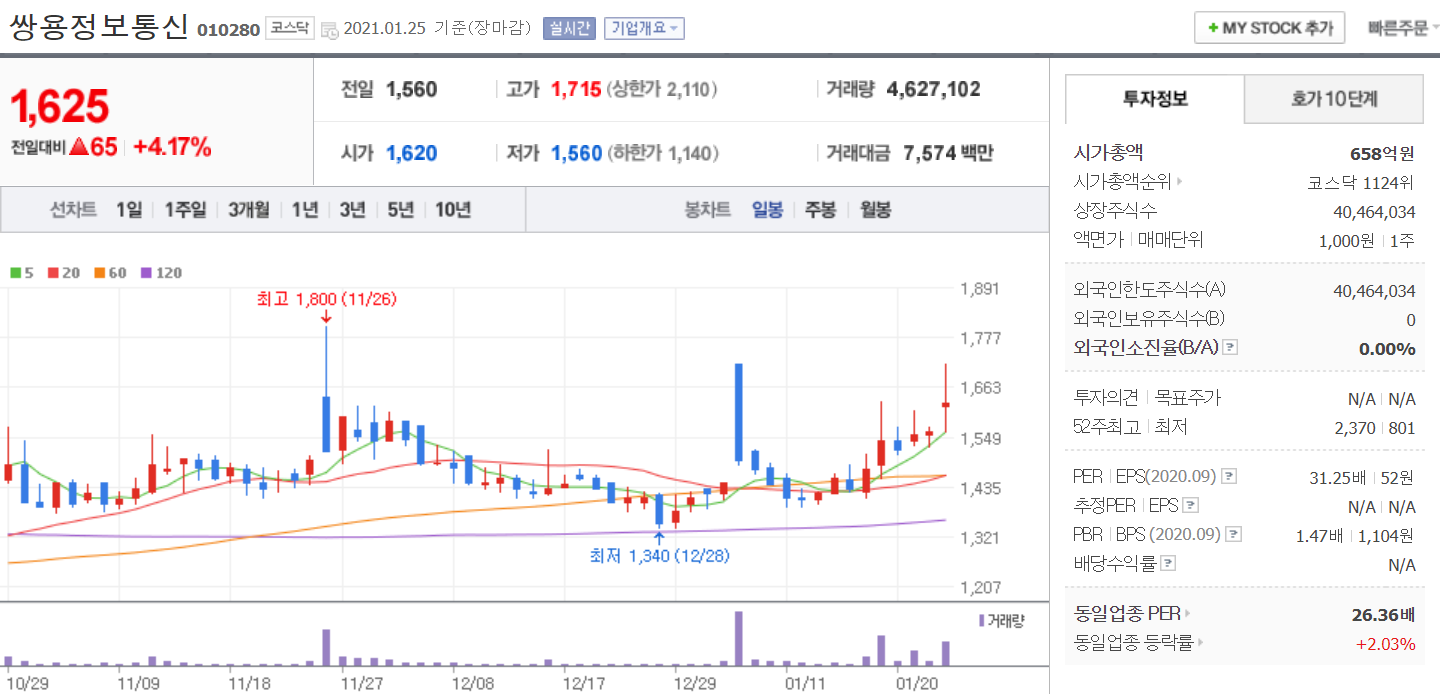Click the purple 120-day moving average legend swatch

point(146,273)
